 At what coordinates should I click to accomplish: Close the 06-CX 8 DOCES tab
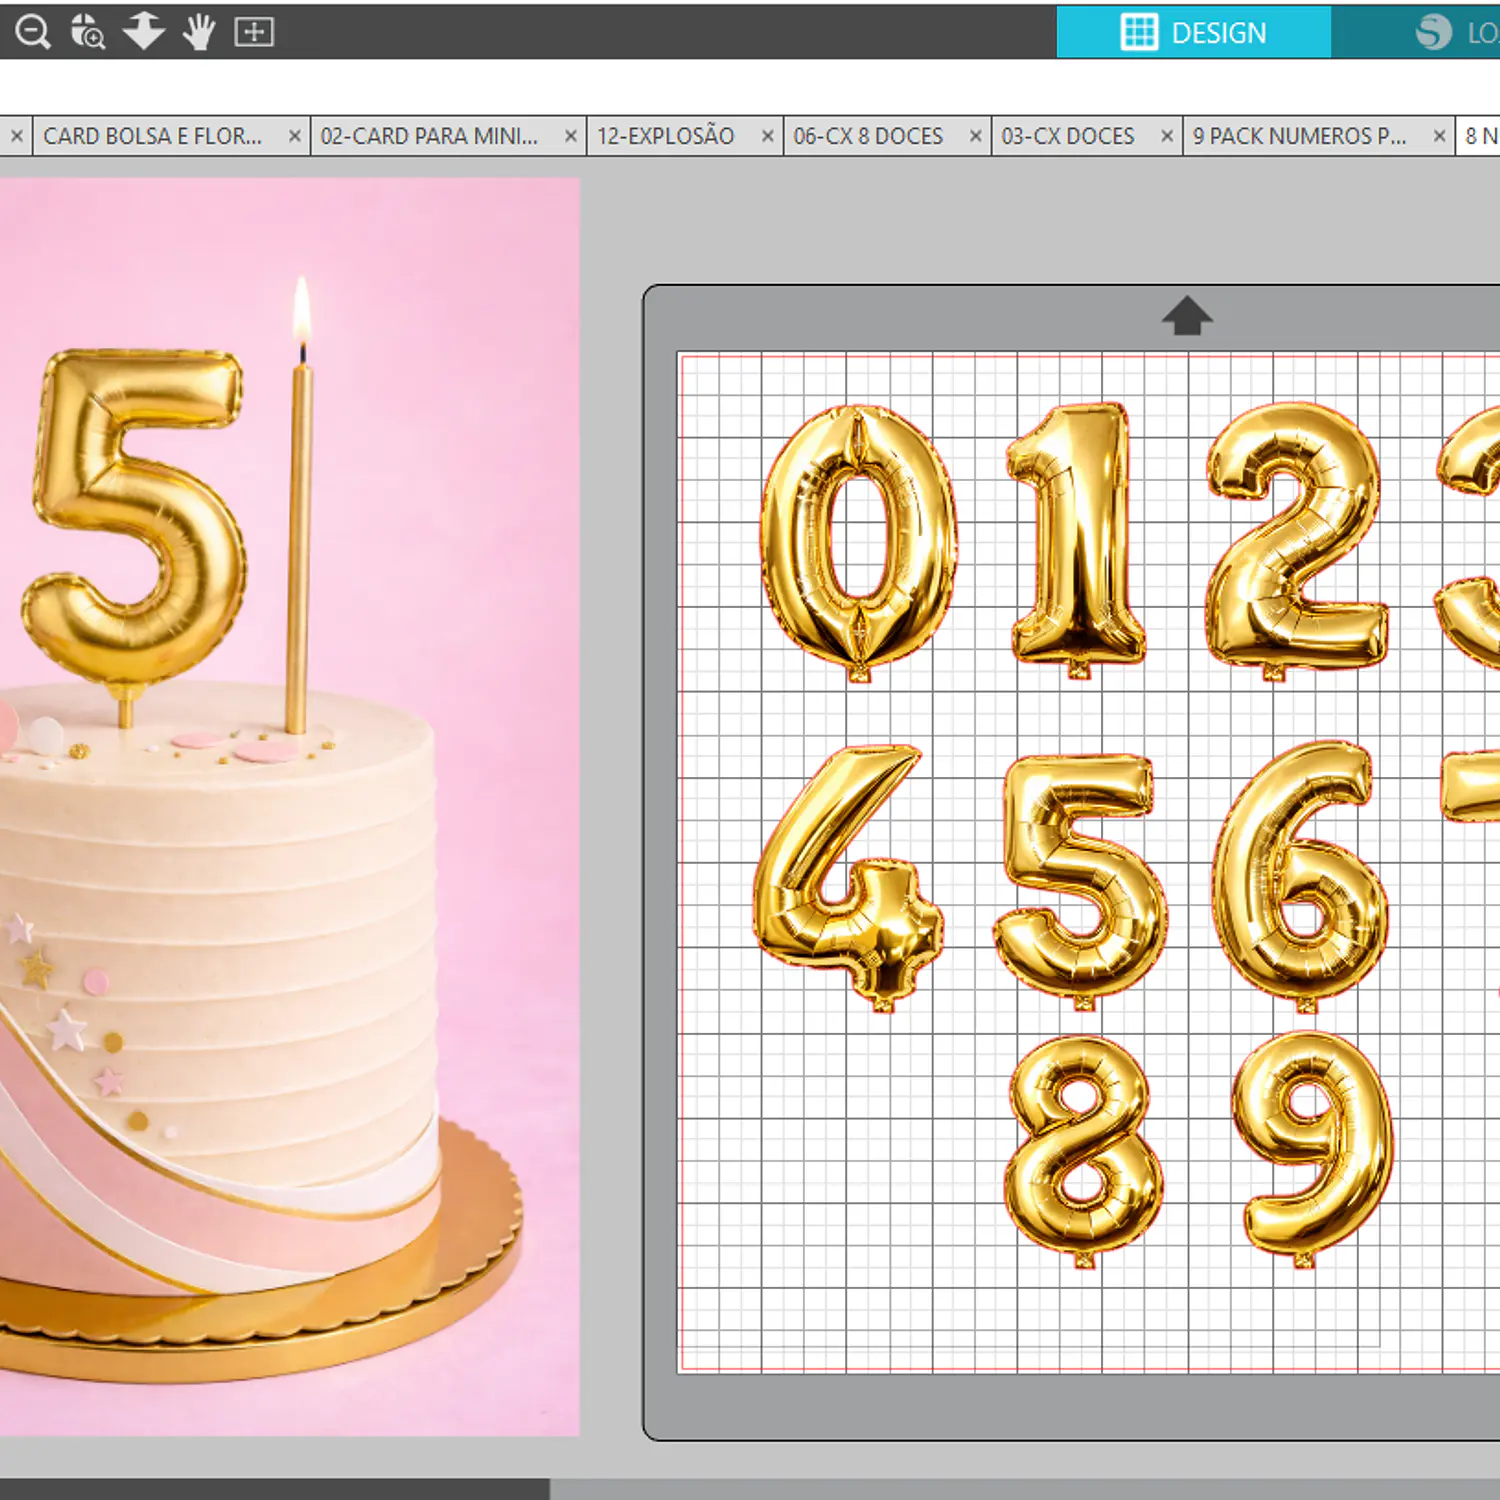tap(976, 136)
